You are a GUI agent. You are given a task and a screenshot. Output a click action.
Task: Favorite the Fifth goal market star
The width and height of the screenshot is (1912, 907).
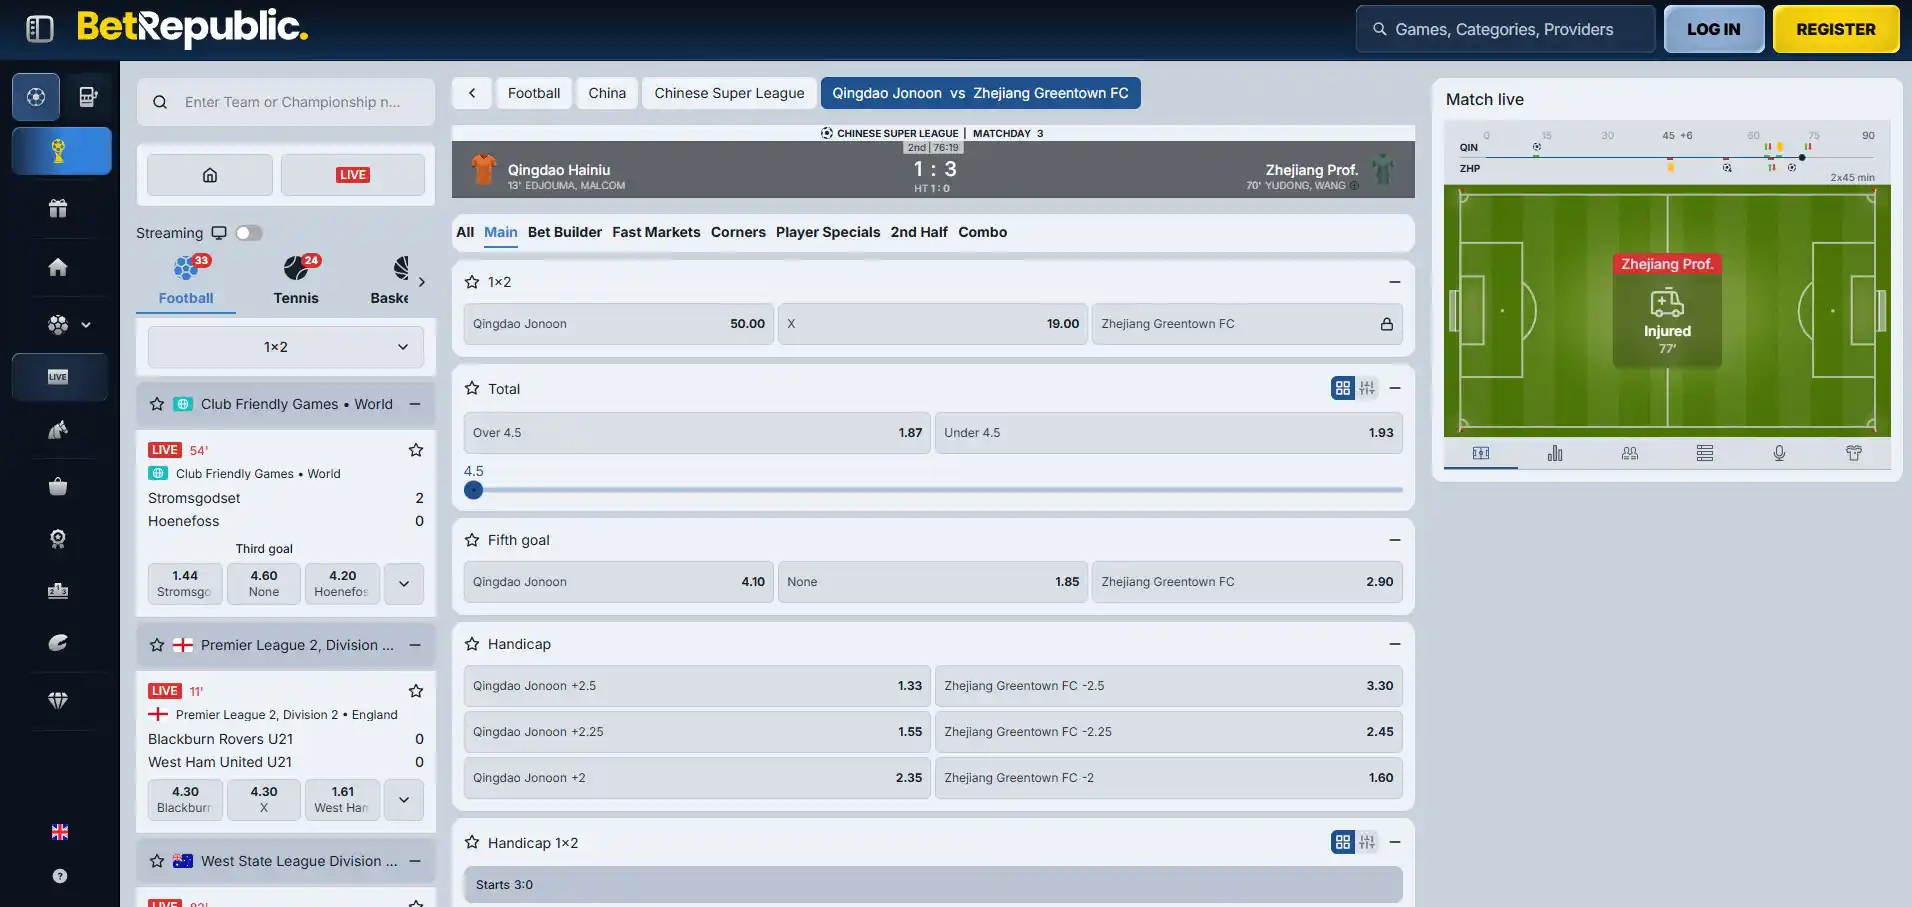[472, 540]
